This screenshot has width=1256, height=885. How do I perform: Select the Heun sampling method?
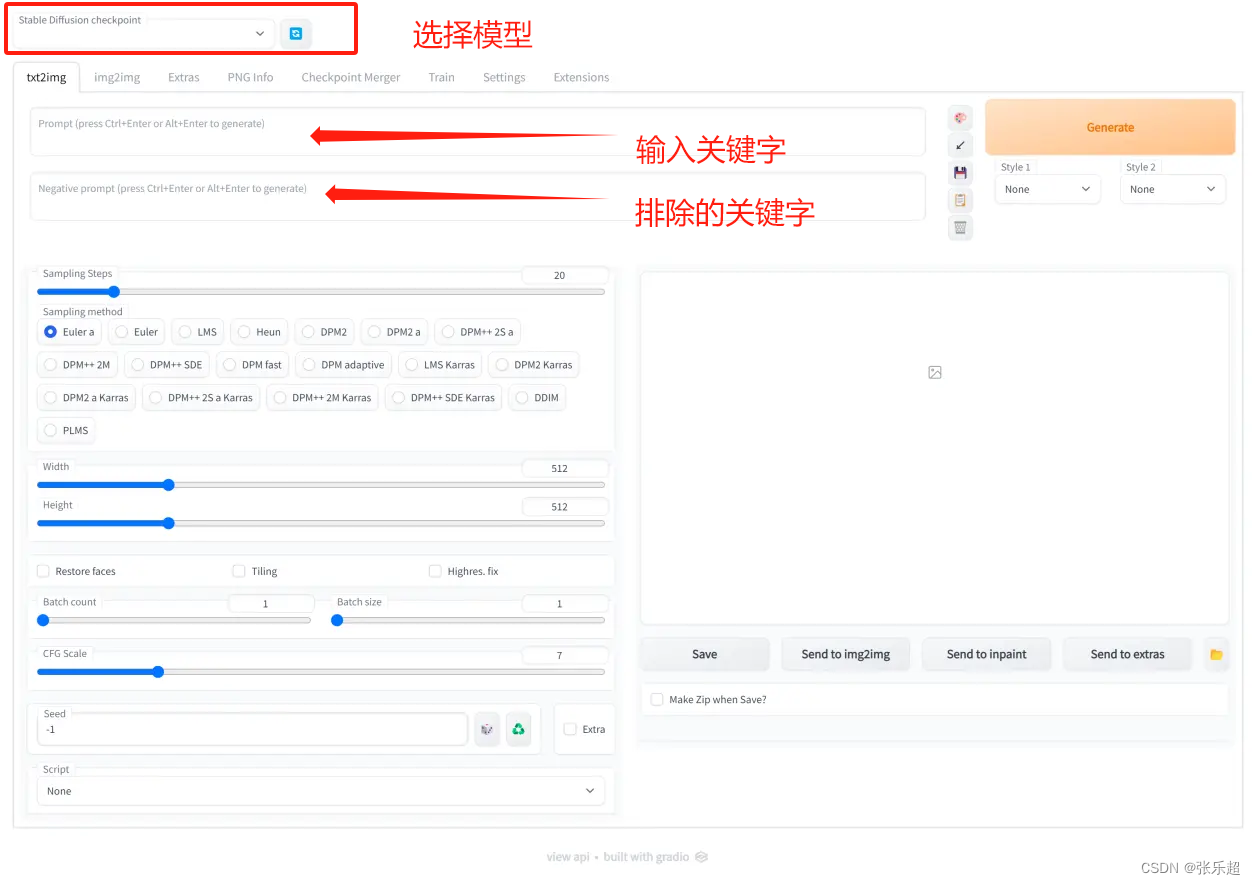(x=259, y=332)
